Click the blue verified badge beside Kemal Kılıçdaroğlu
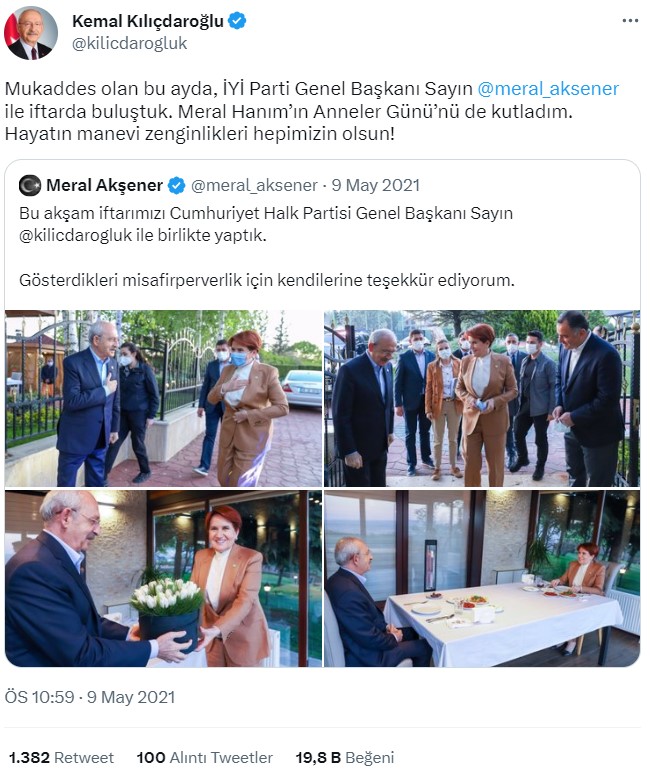 click(237, 21)
